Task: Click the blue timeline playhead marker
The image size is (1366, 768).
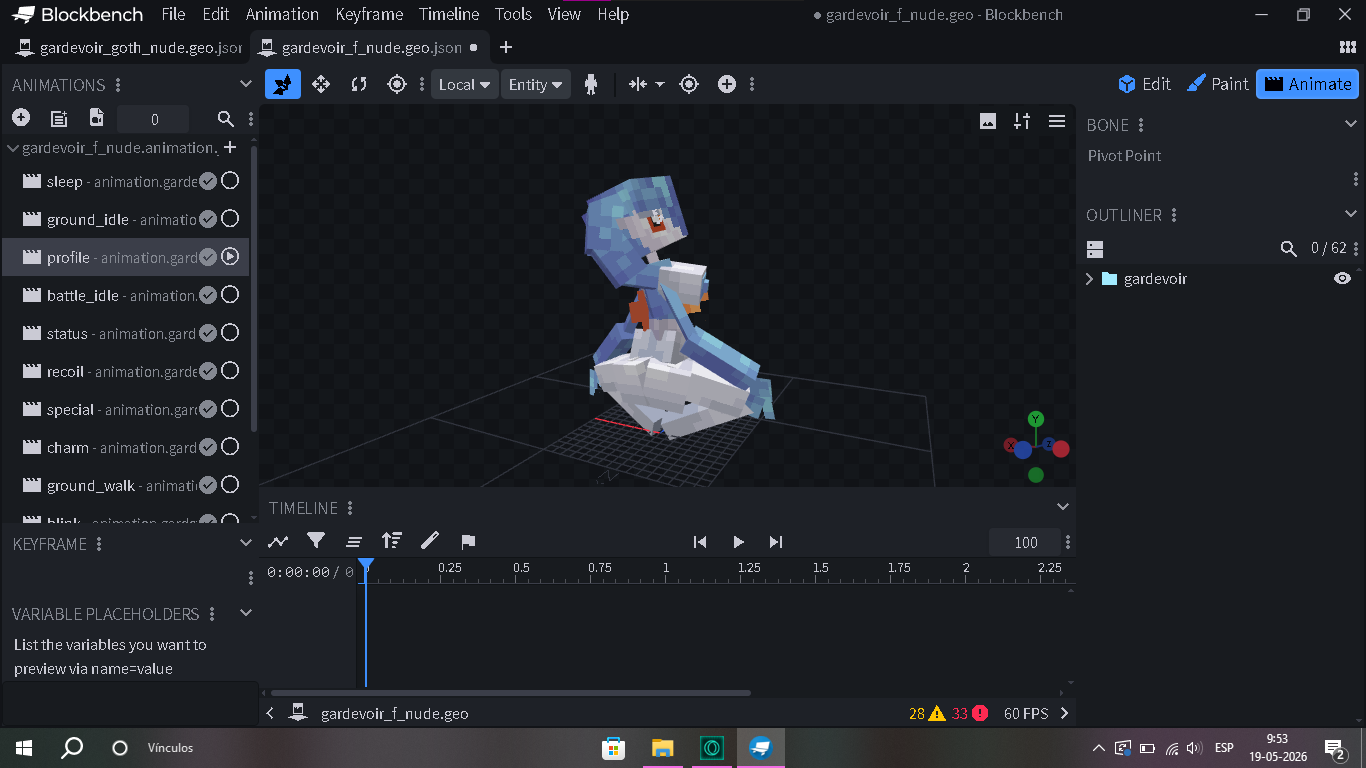Action: tap(366, 567)
